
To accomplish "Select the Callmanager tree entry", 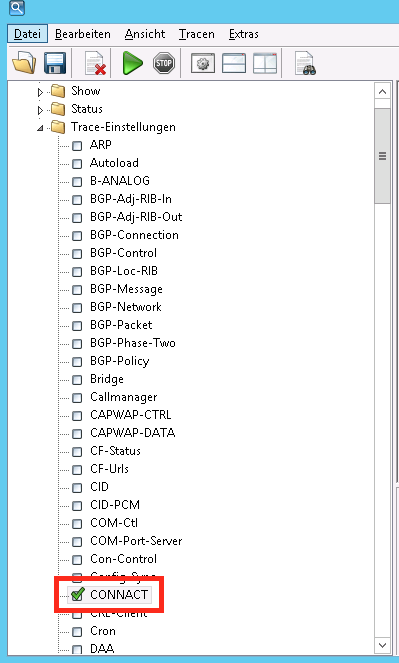I will [124, 397].
